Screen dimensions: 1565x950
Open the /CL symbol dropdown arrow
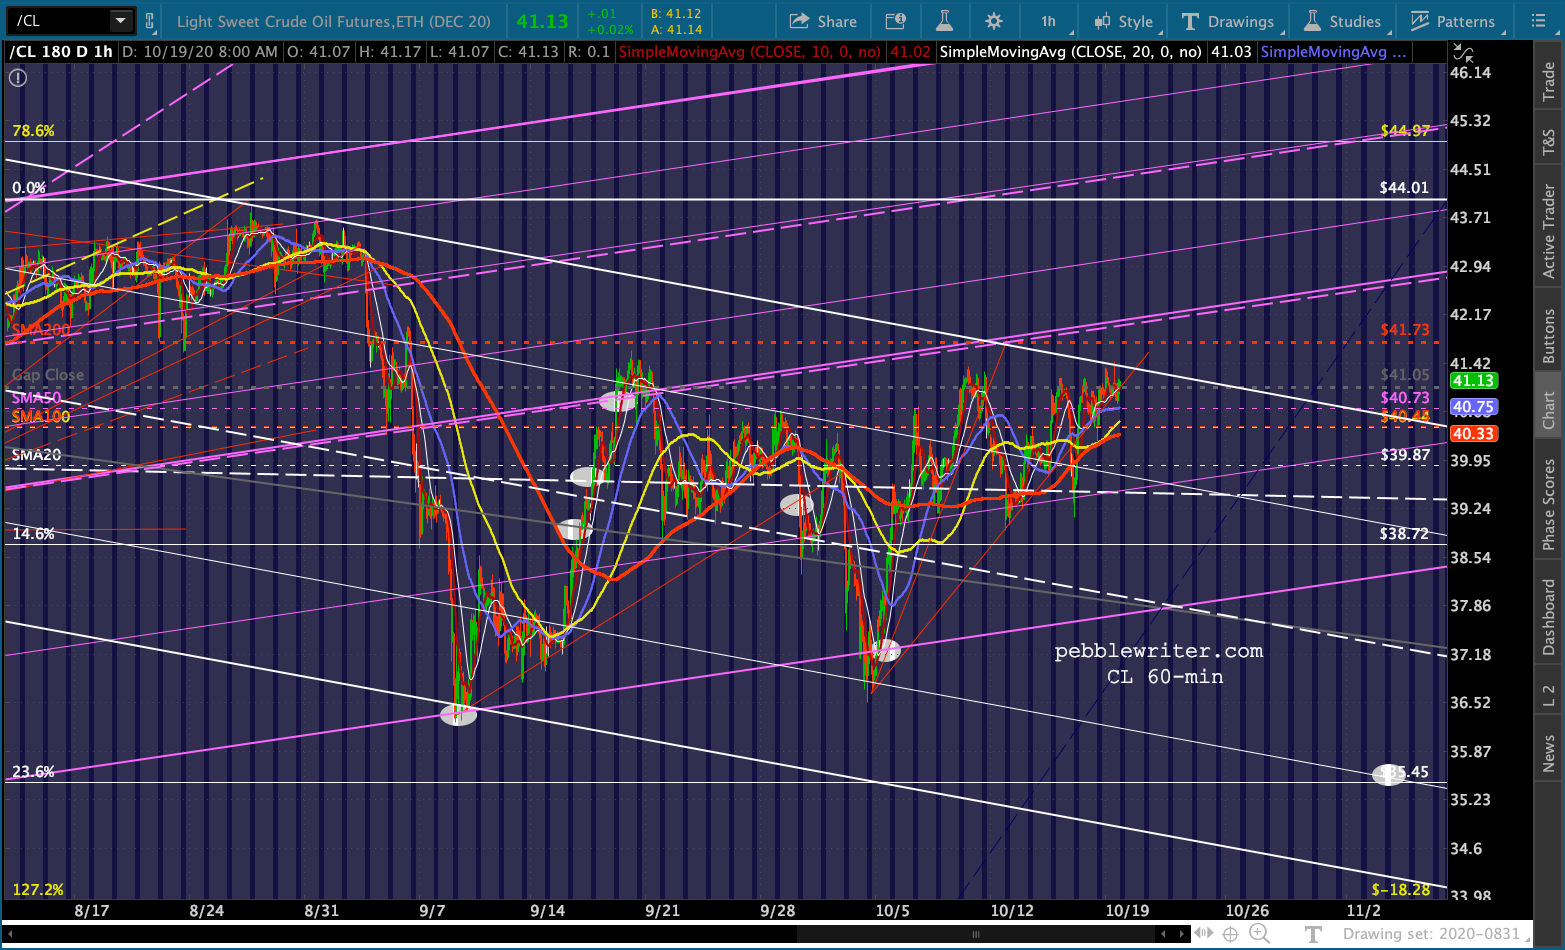tap(120, 21)
